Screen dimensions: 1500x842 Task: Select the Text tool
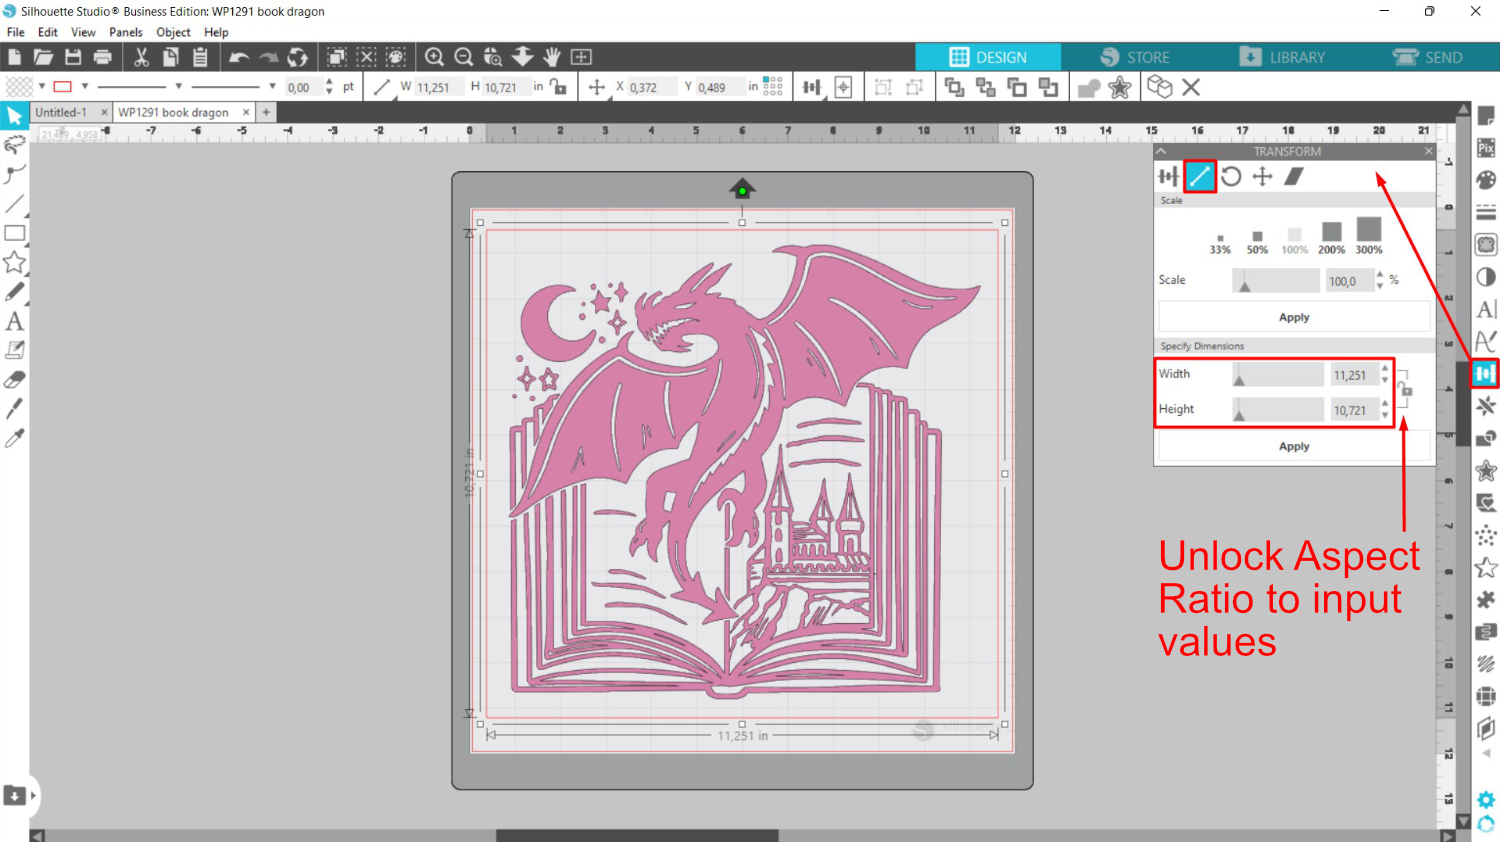point(14,321)
